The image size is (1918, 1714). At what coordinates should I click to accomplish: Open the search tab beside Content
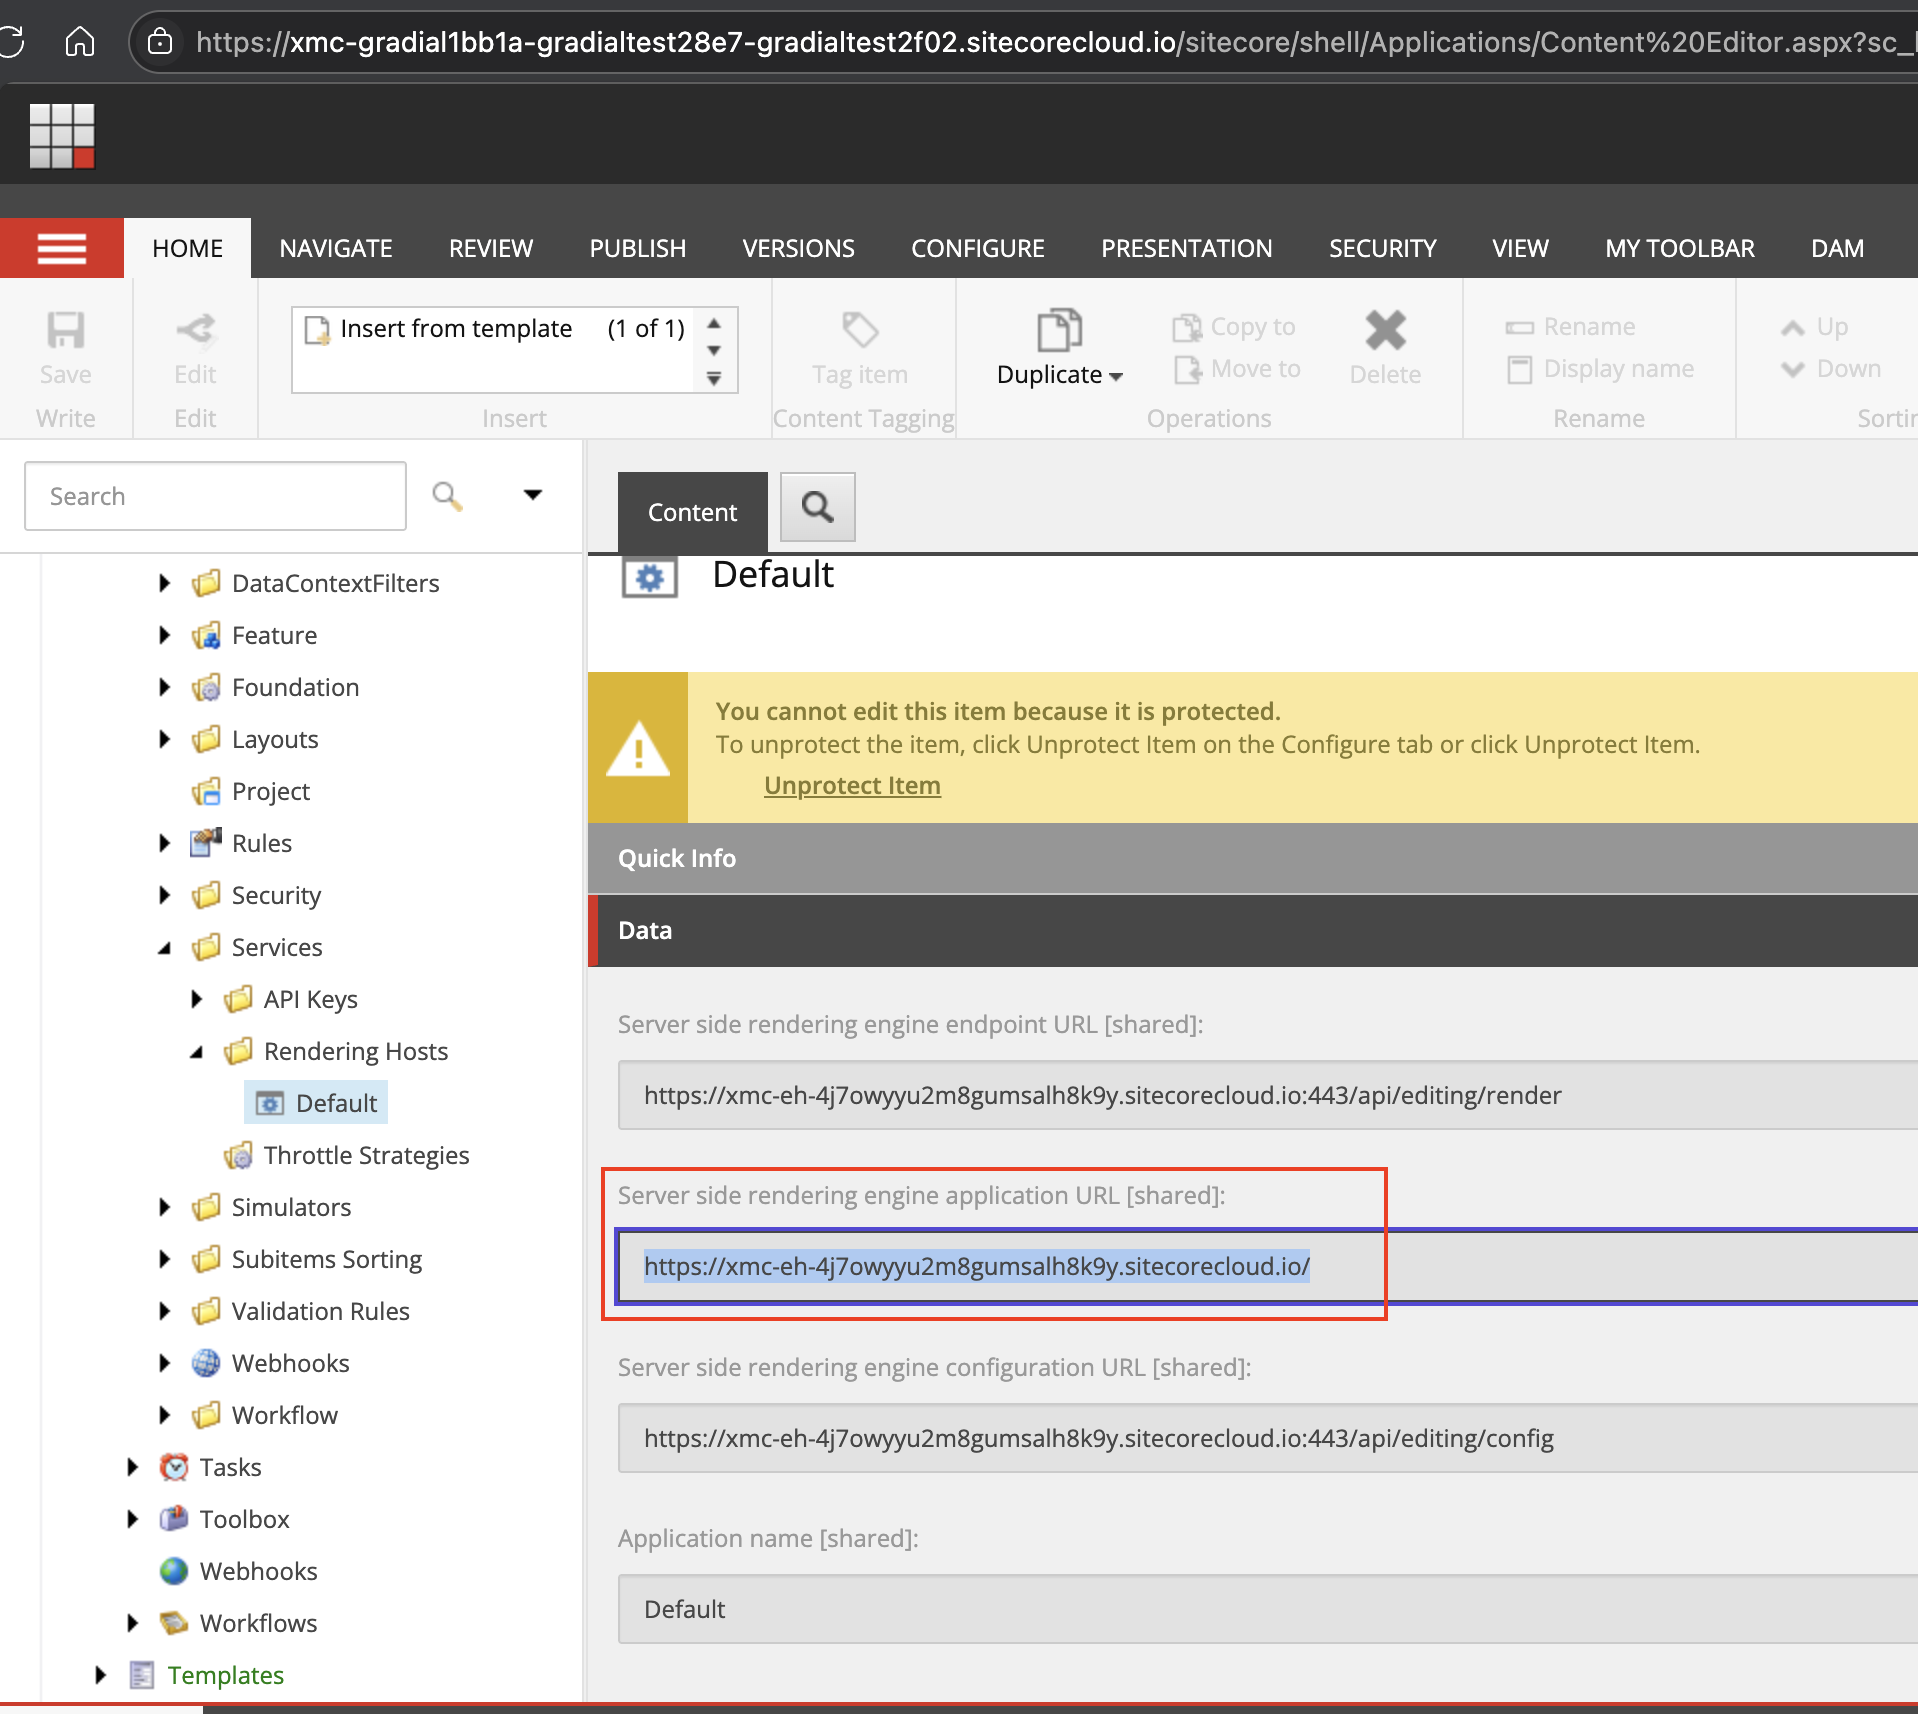coord(817,508)
